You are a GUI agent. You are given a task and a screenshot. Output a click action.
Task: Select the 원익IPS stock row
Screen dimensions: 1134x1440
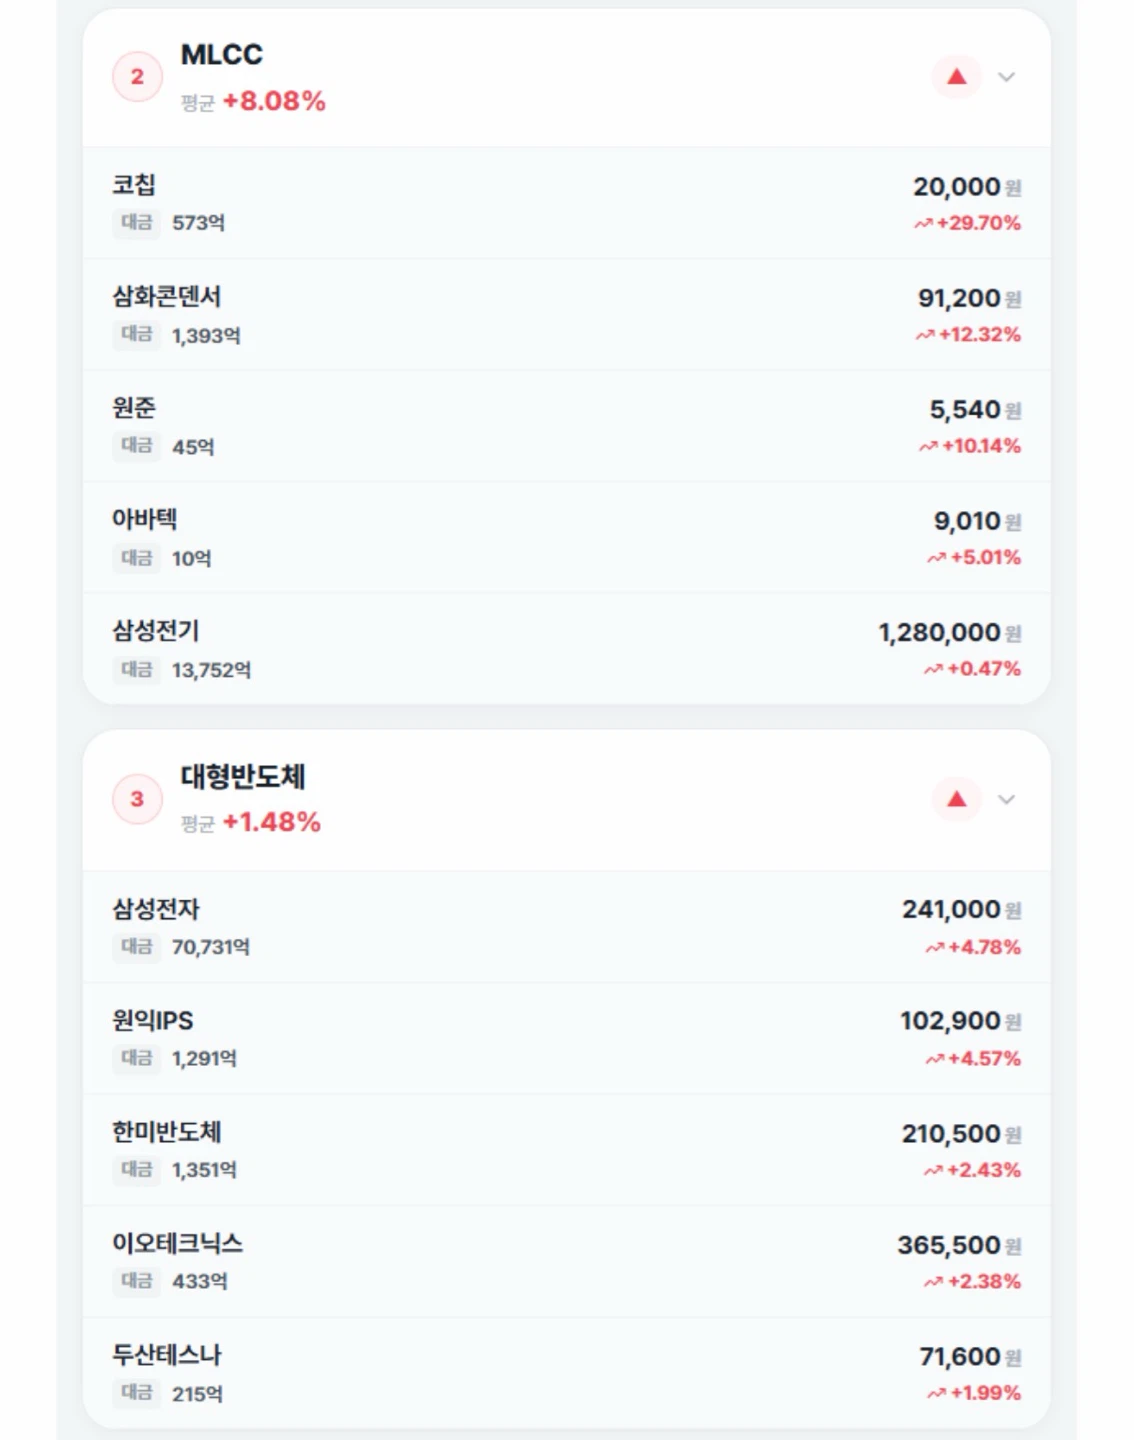(x=566, y=1038)
